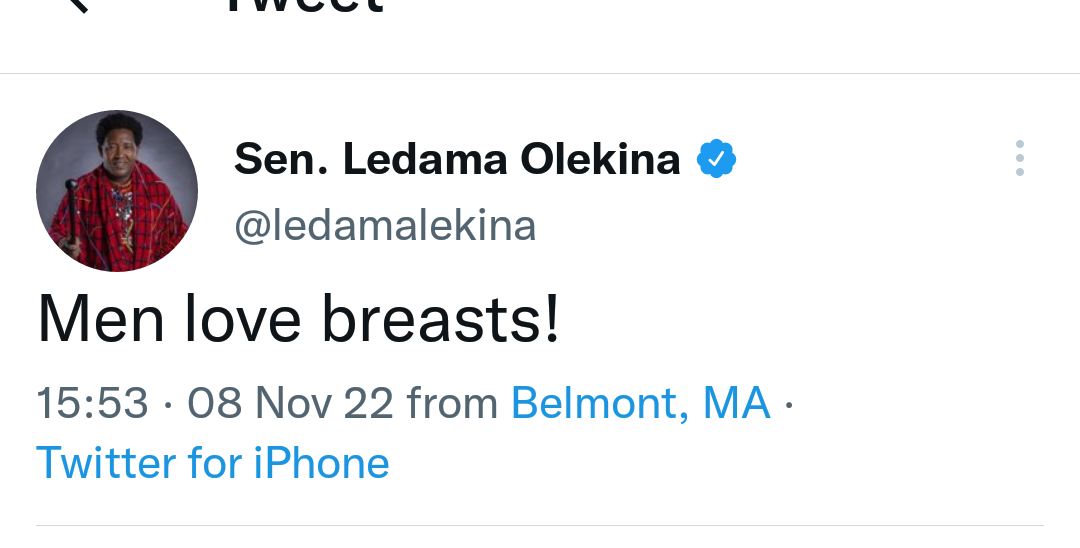Click the 15:53 timestamp

point(92,403)
